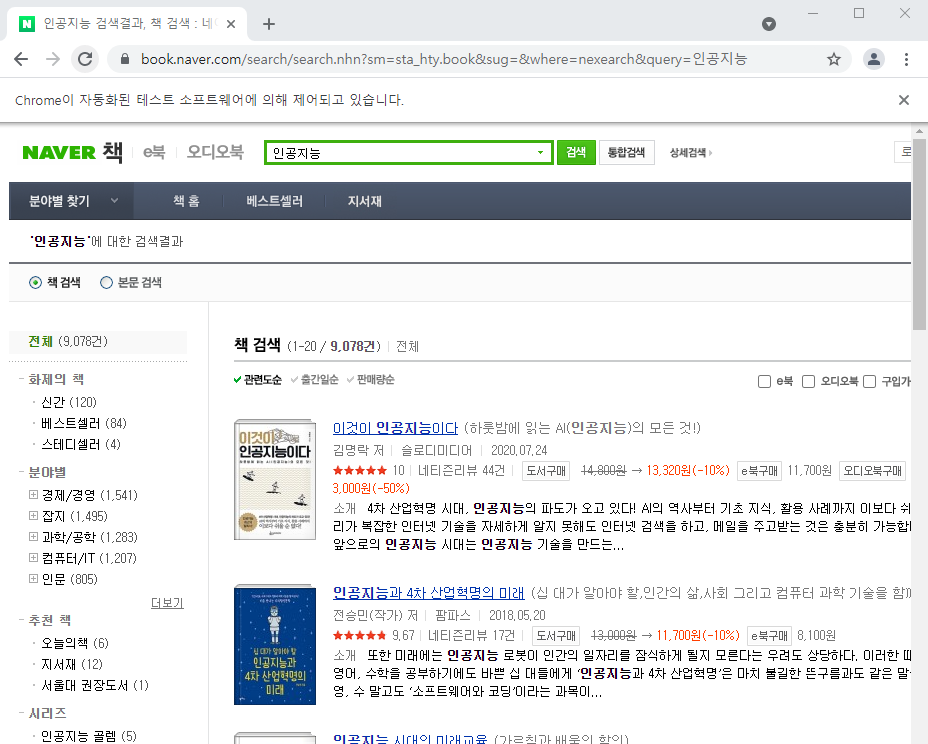This screenshot has width=928, height=744.
Task: Expand the 컴퓨터/IT category
Action: [34, 558]
